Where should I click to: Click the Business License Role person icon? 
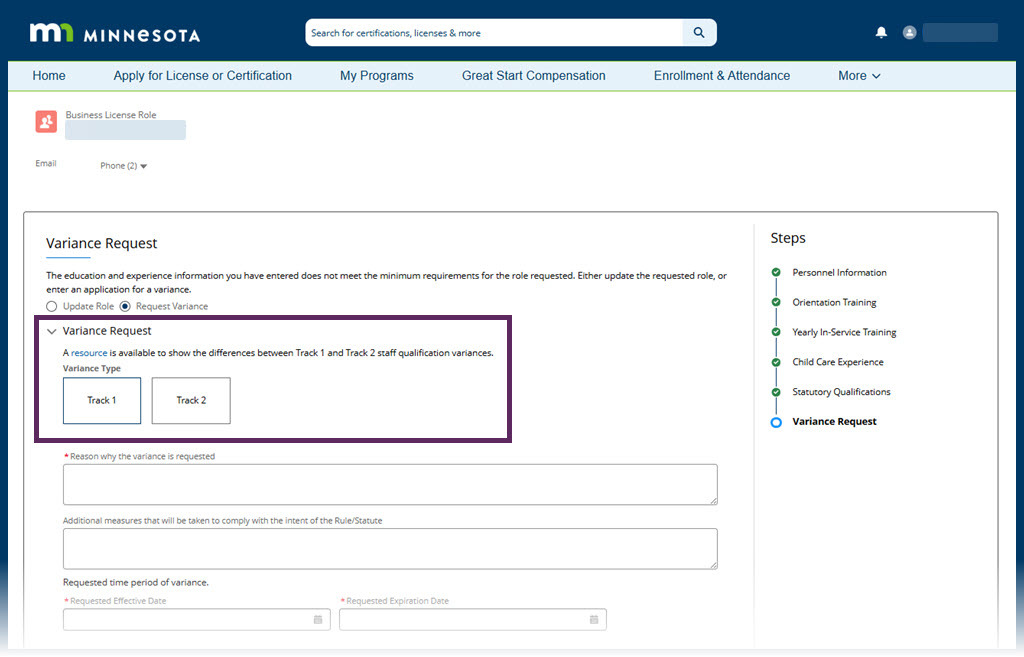[46, 121]
